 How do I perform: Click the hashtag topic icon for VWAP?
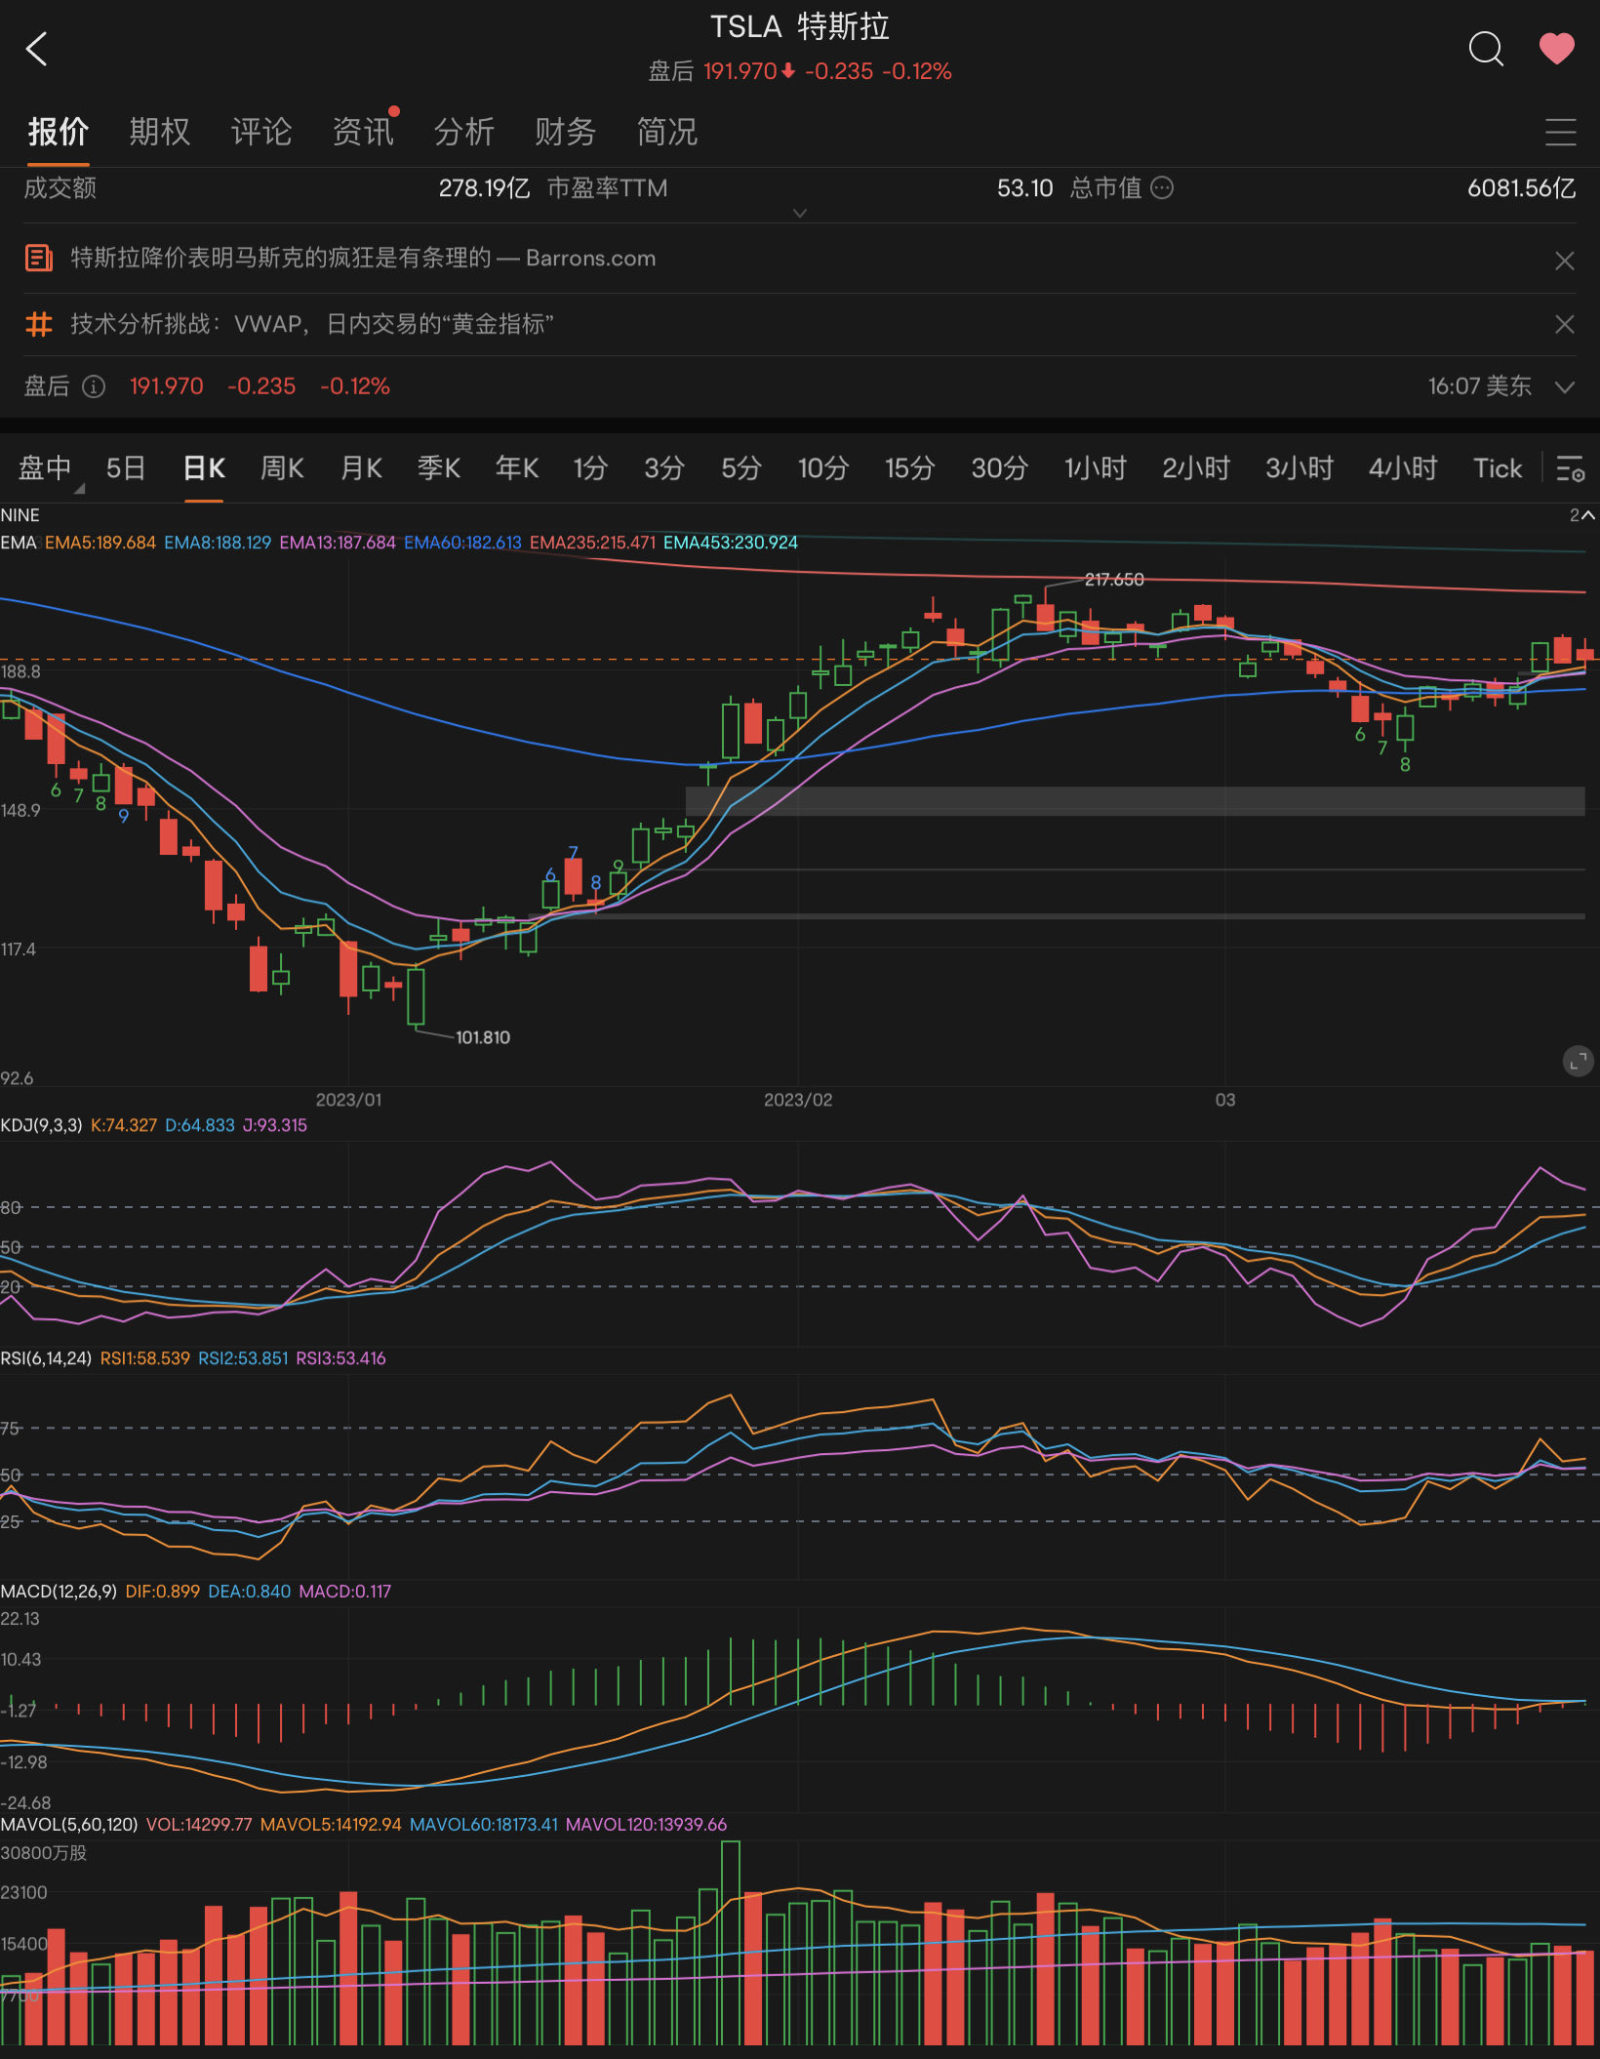(38, 323)
